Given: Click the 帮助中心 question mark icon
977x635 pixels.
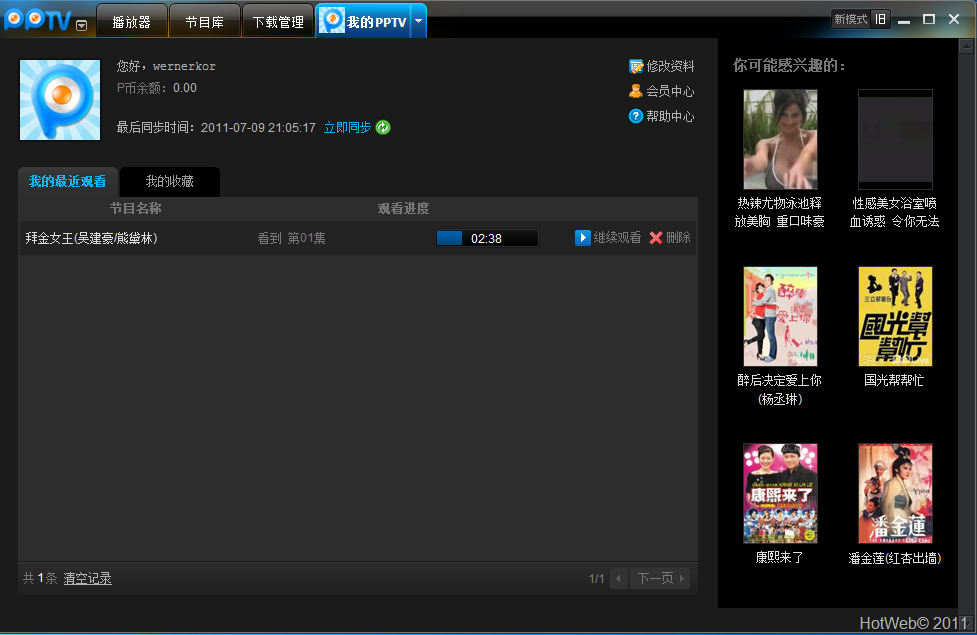Looking at the screenshot, I should [636, 116].
